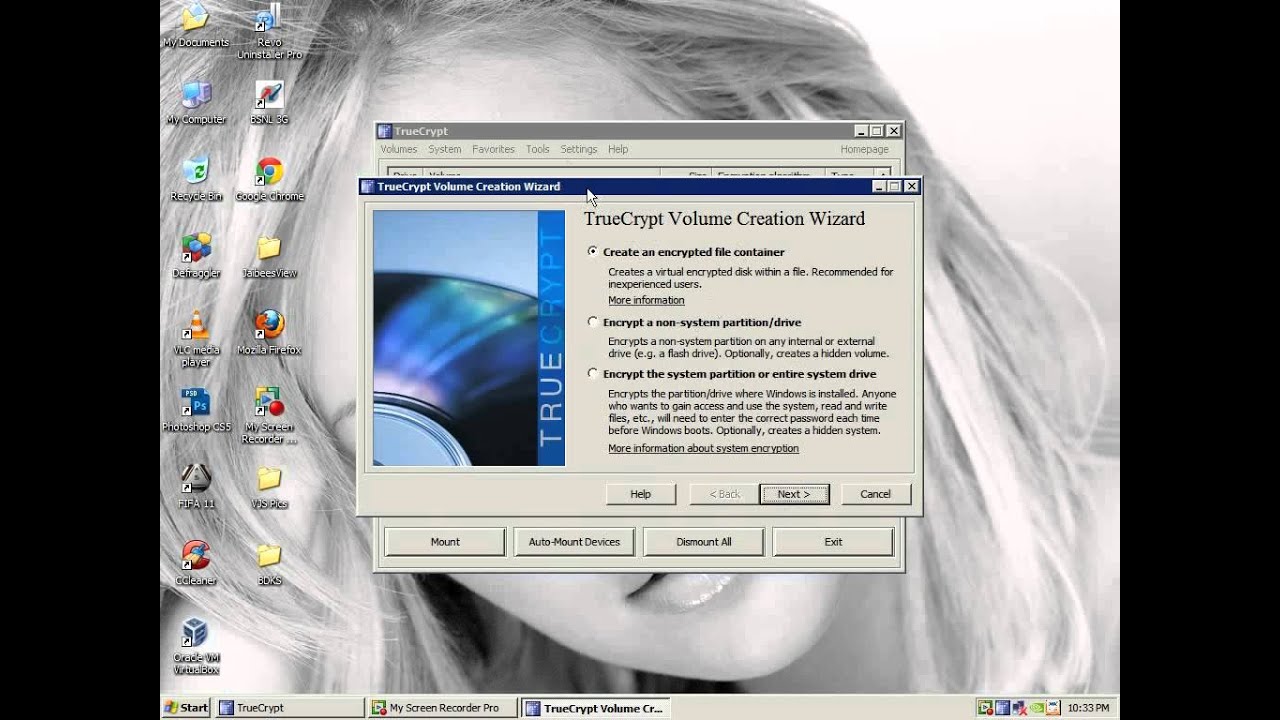Switch to TrueCrypt taskbar button

(290, 708)
